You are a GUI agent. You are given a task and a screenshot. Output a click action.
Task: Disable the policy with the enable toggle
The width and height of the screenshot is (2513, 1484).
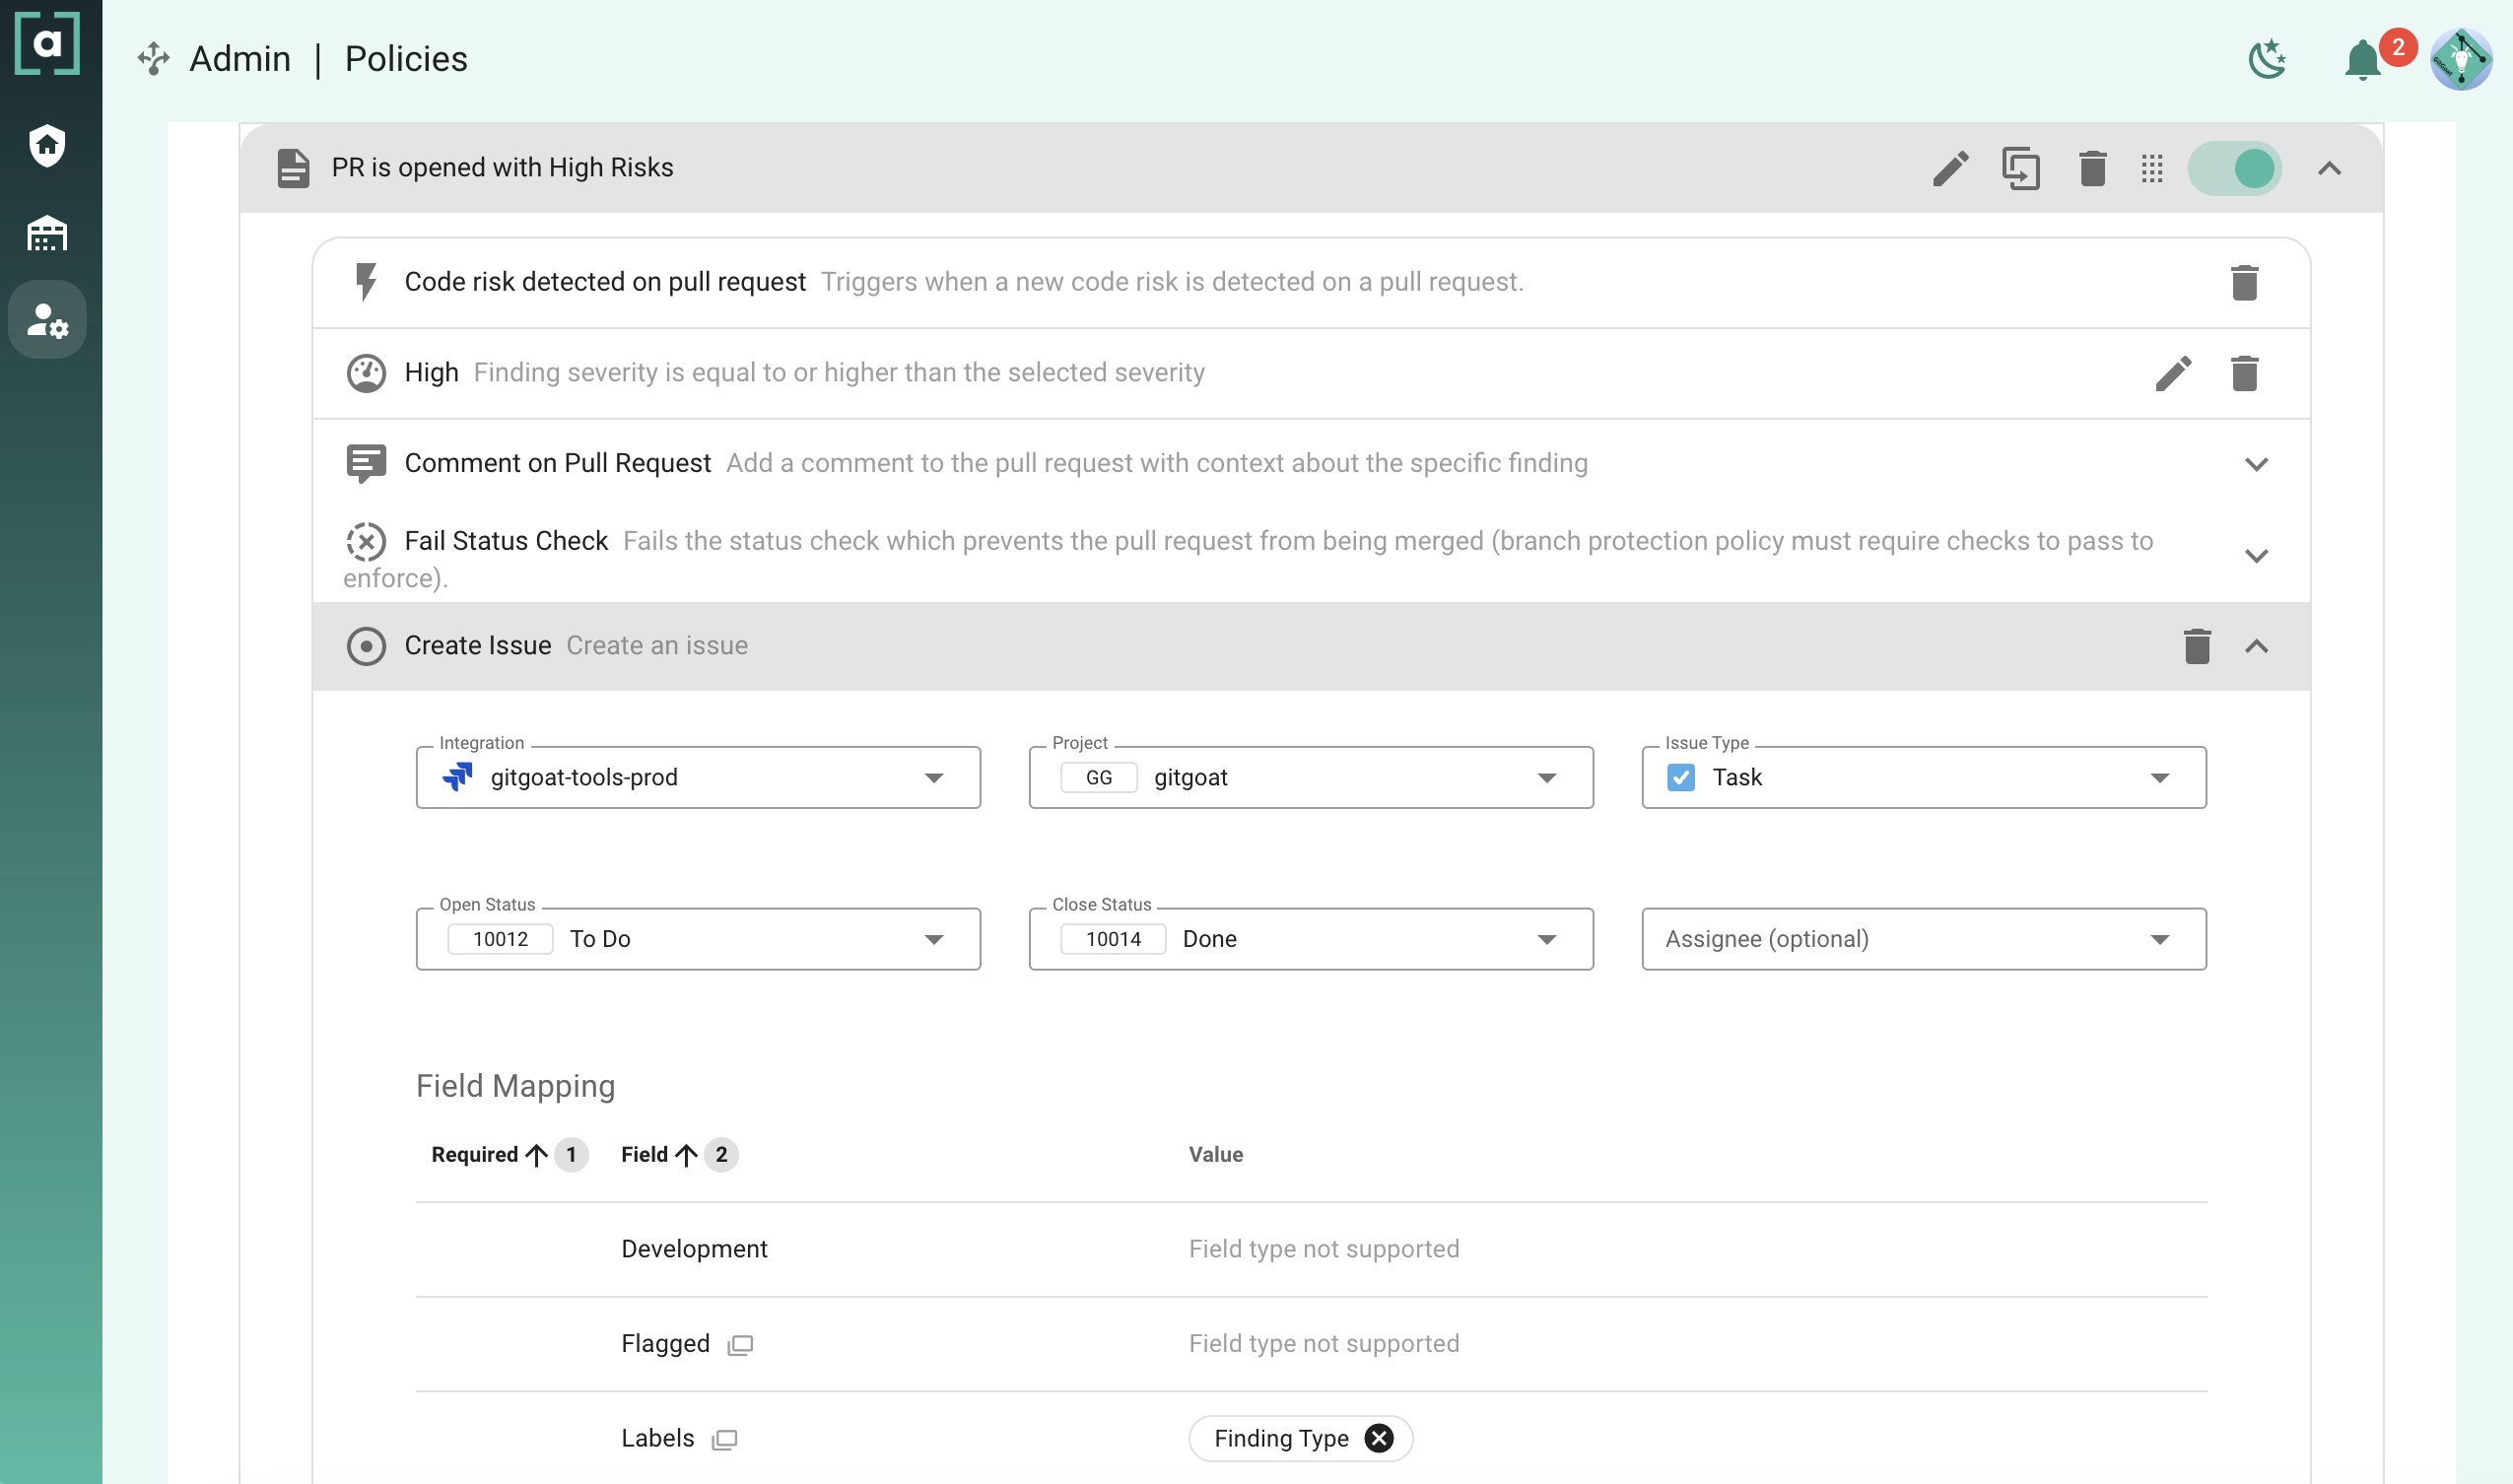2234,168
